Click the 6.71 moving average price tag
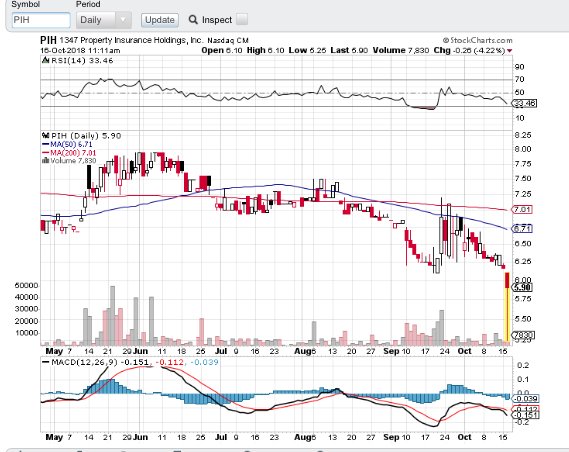Viewport: 569px width, 452px height. pos(522,229)
